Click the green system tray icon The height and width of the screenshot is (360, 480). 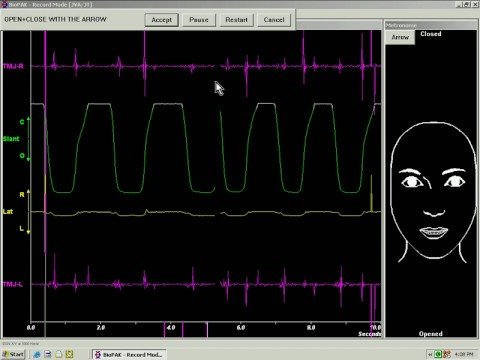[x=438, y=354]
